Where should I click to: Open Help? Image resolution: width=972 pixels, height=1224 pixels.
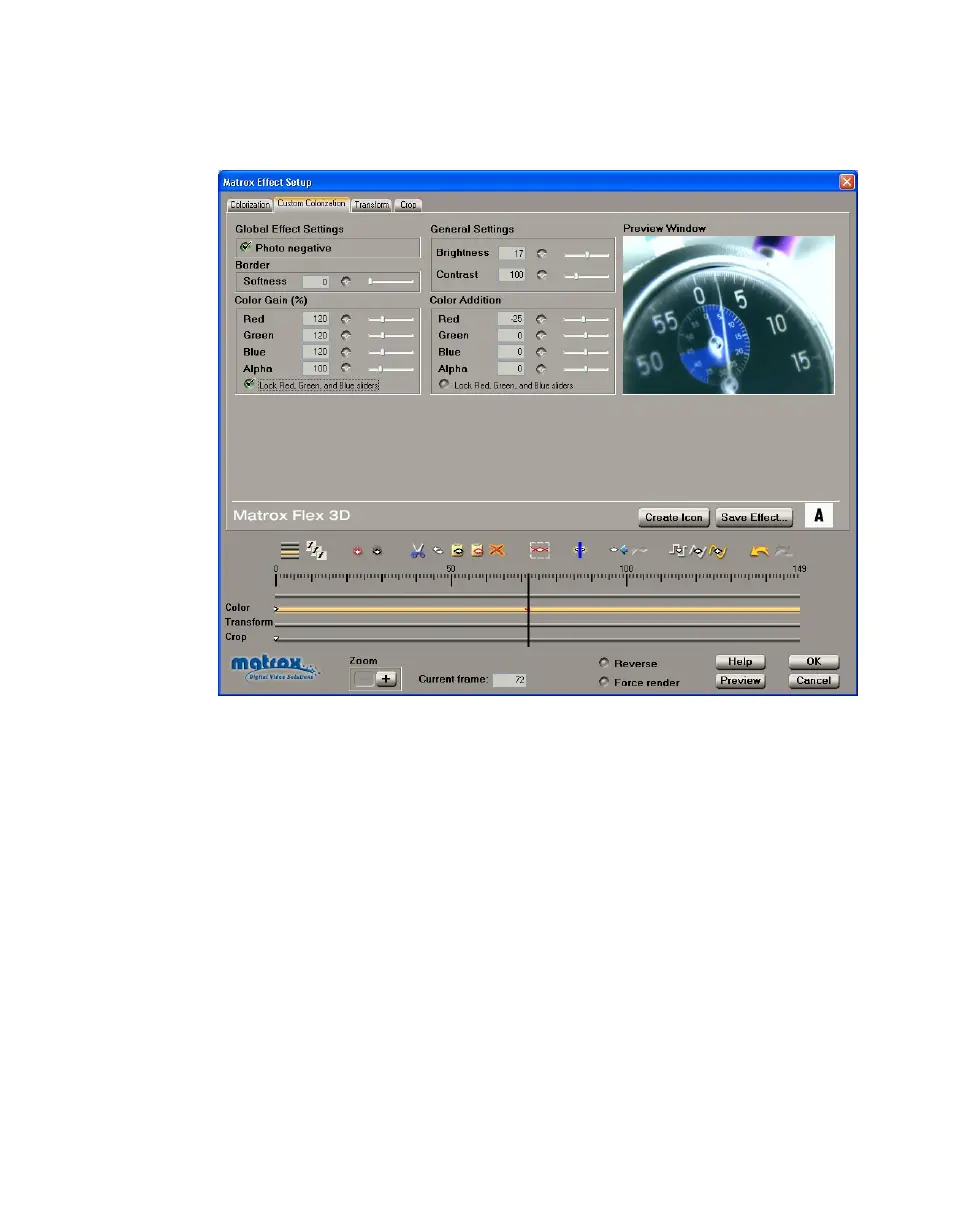740,662
